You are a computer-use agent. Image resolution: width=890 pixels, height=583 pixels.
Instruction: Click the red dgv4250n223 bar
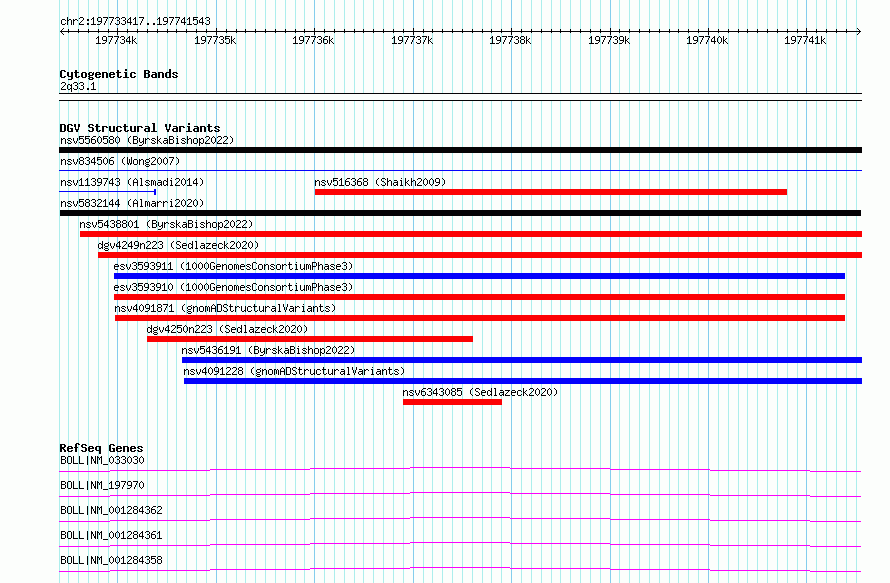[310, 339]
